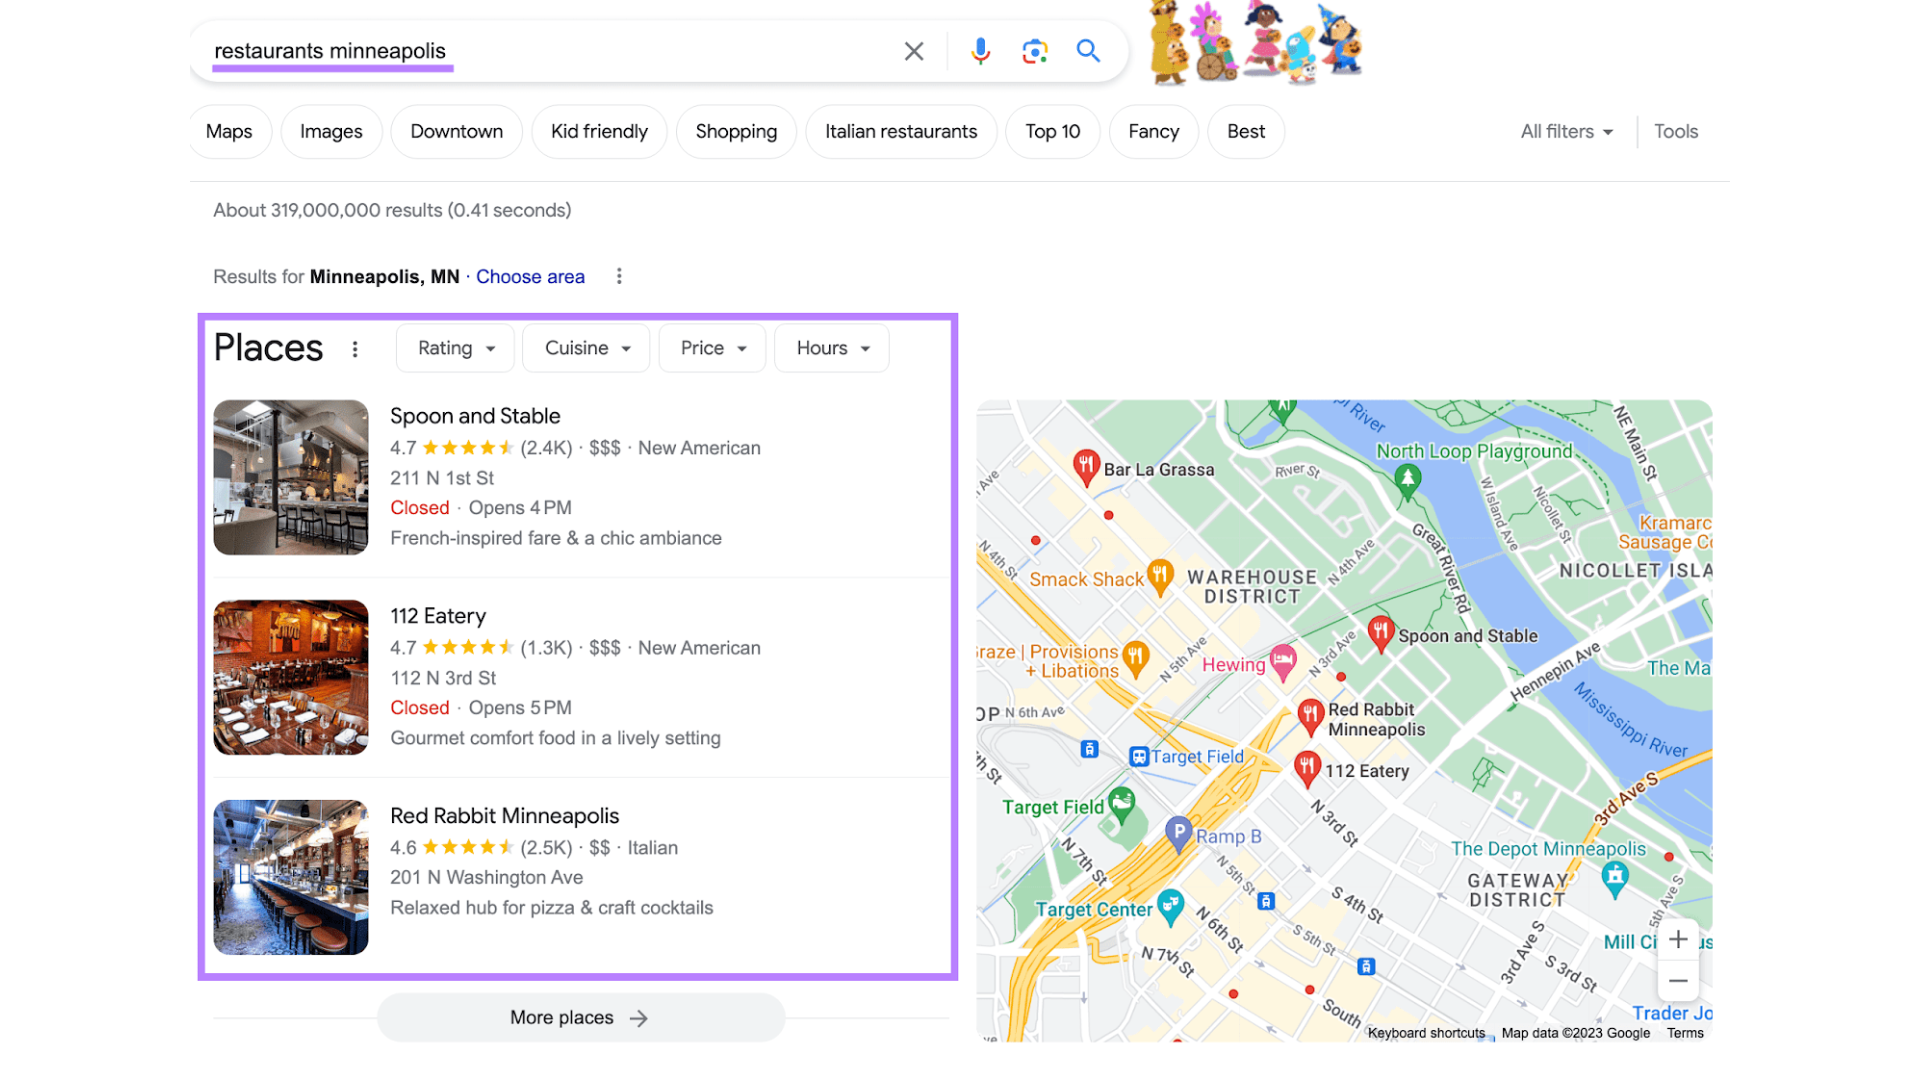The width and height of the screenshot is (1920, 1080).
Task: Expand the Cuisine filter dropdown
Action: tap(586, 348)
